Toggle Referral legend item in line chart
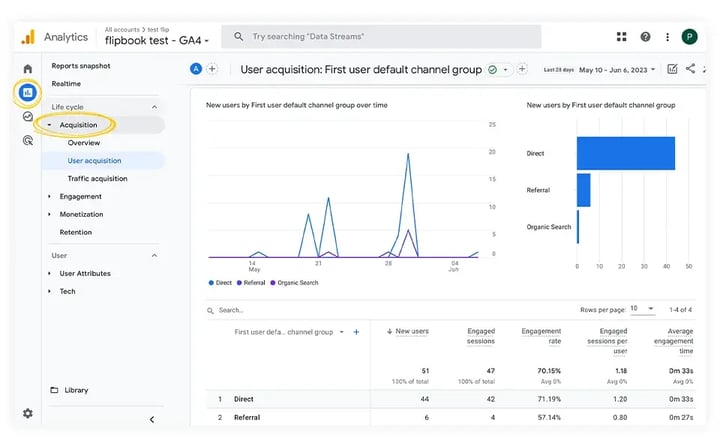This screenshot has height=447, width=720. pyautogui.click(x=251, y=283)
